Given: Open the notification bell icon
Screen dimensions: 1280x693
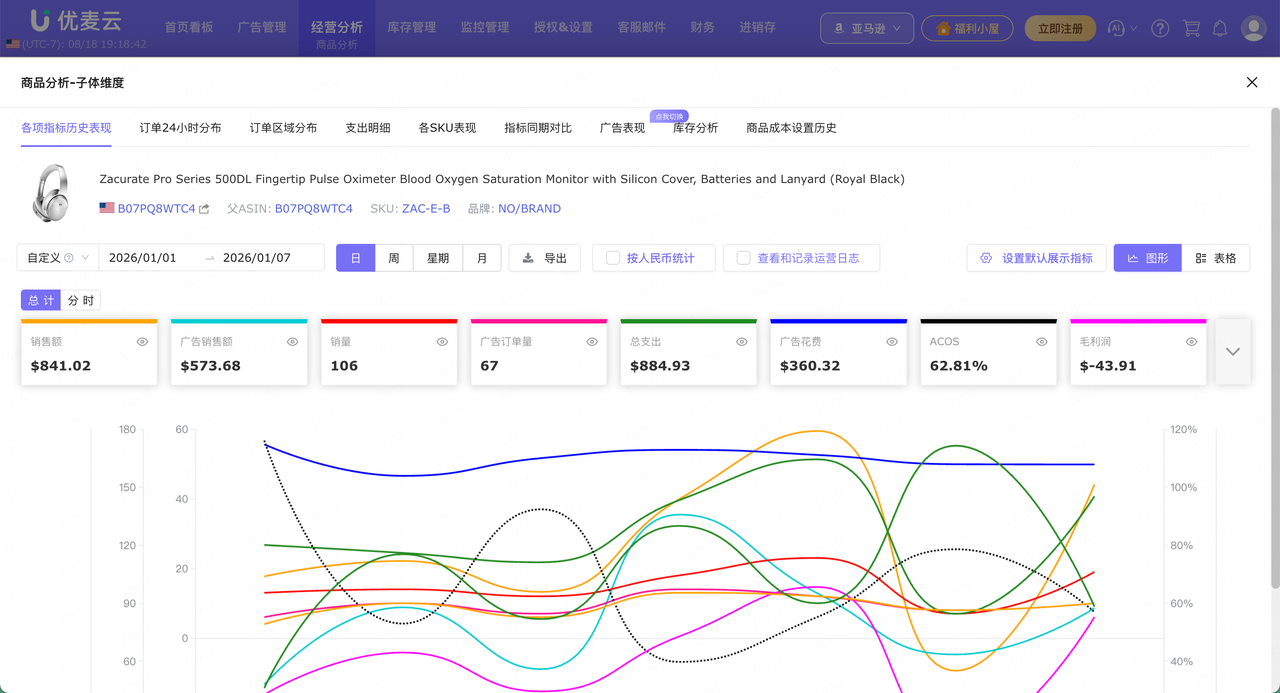Looking at the screenshot, I should [x=1220, y=29].
